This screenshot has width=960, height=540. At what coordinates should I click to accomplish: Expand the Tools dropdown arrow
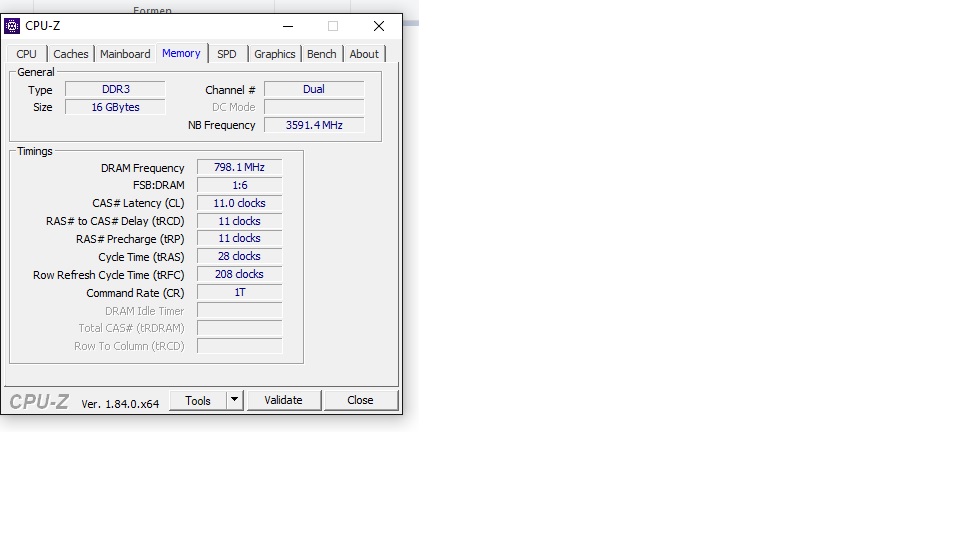click(234, 400)
